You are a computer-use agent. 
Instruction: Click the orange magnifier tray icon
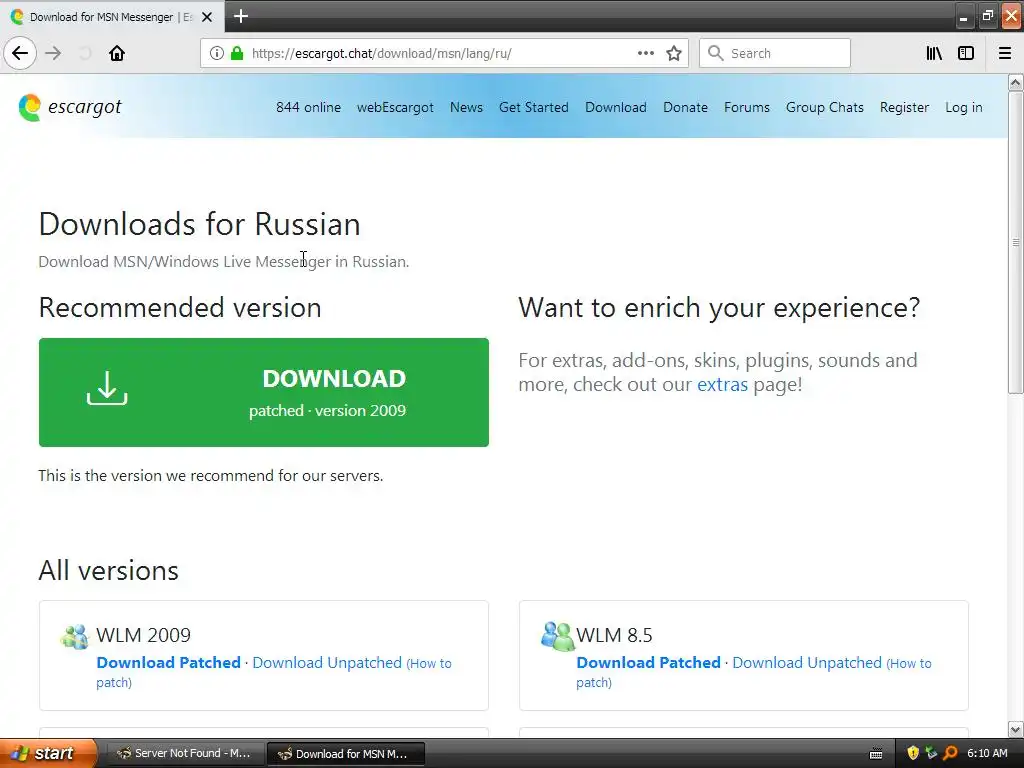tap(950, 753)
